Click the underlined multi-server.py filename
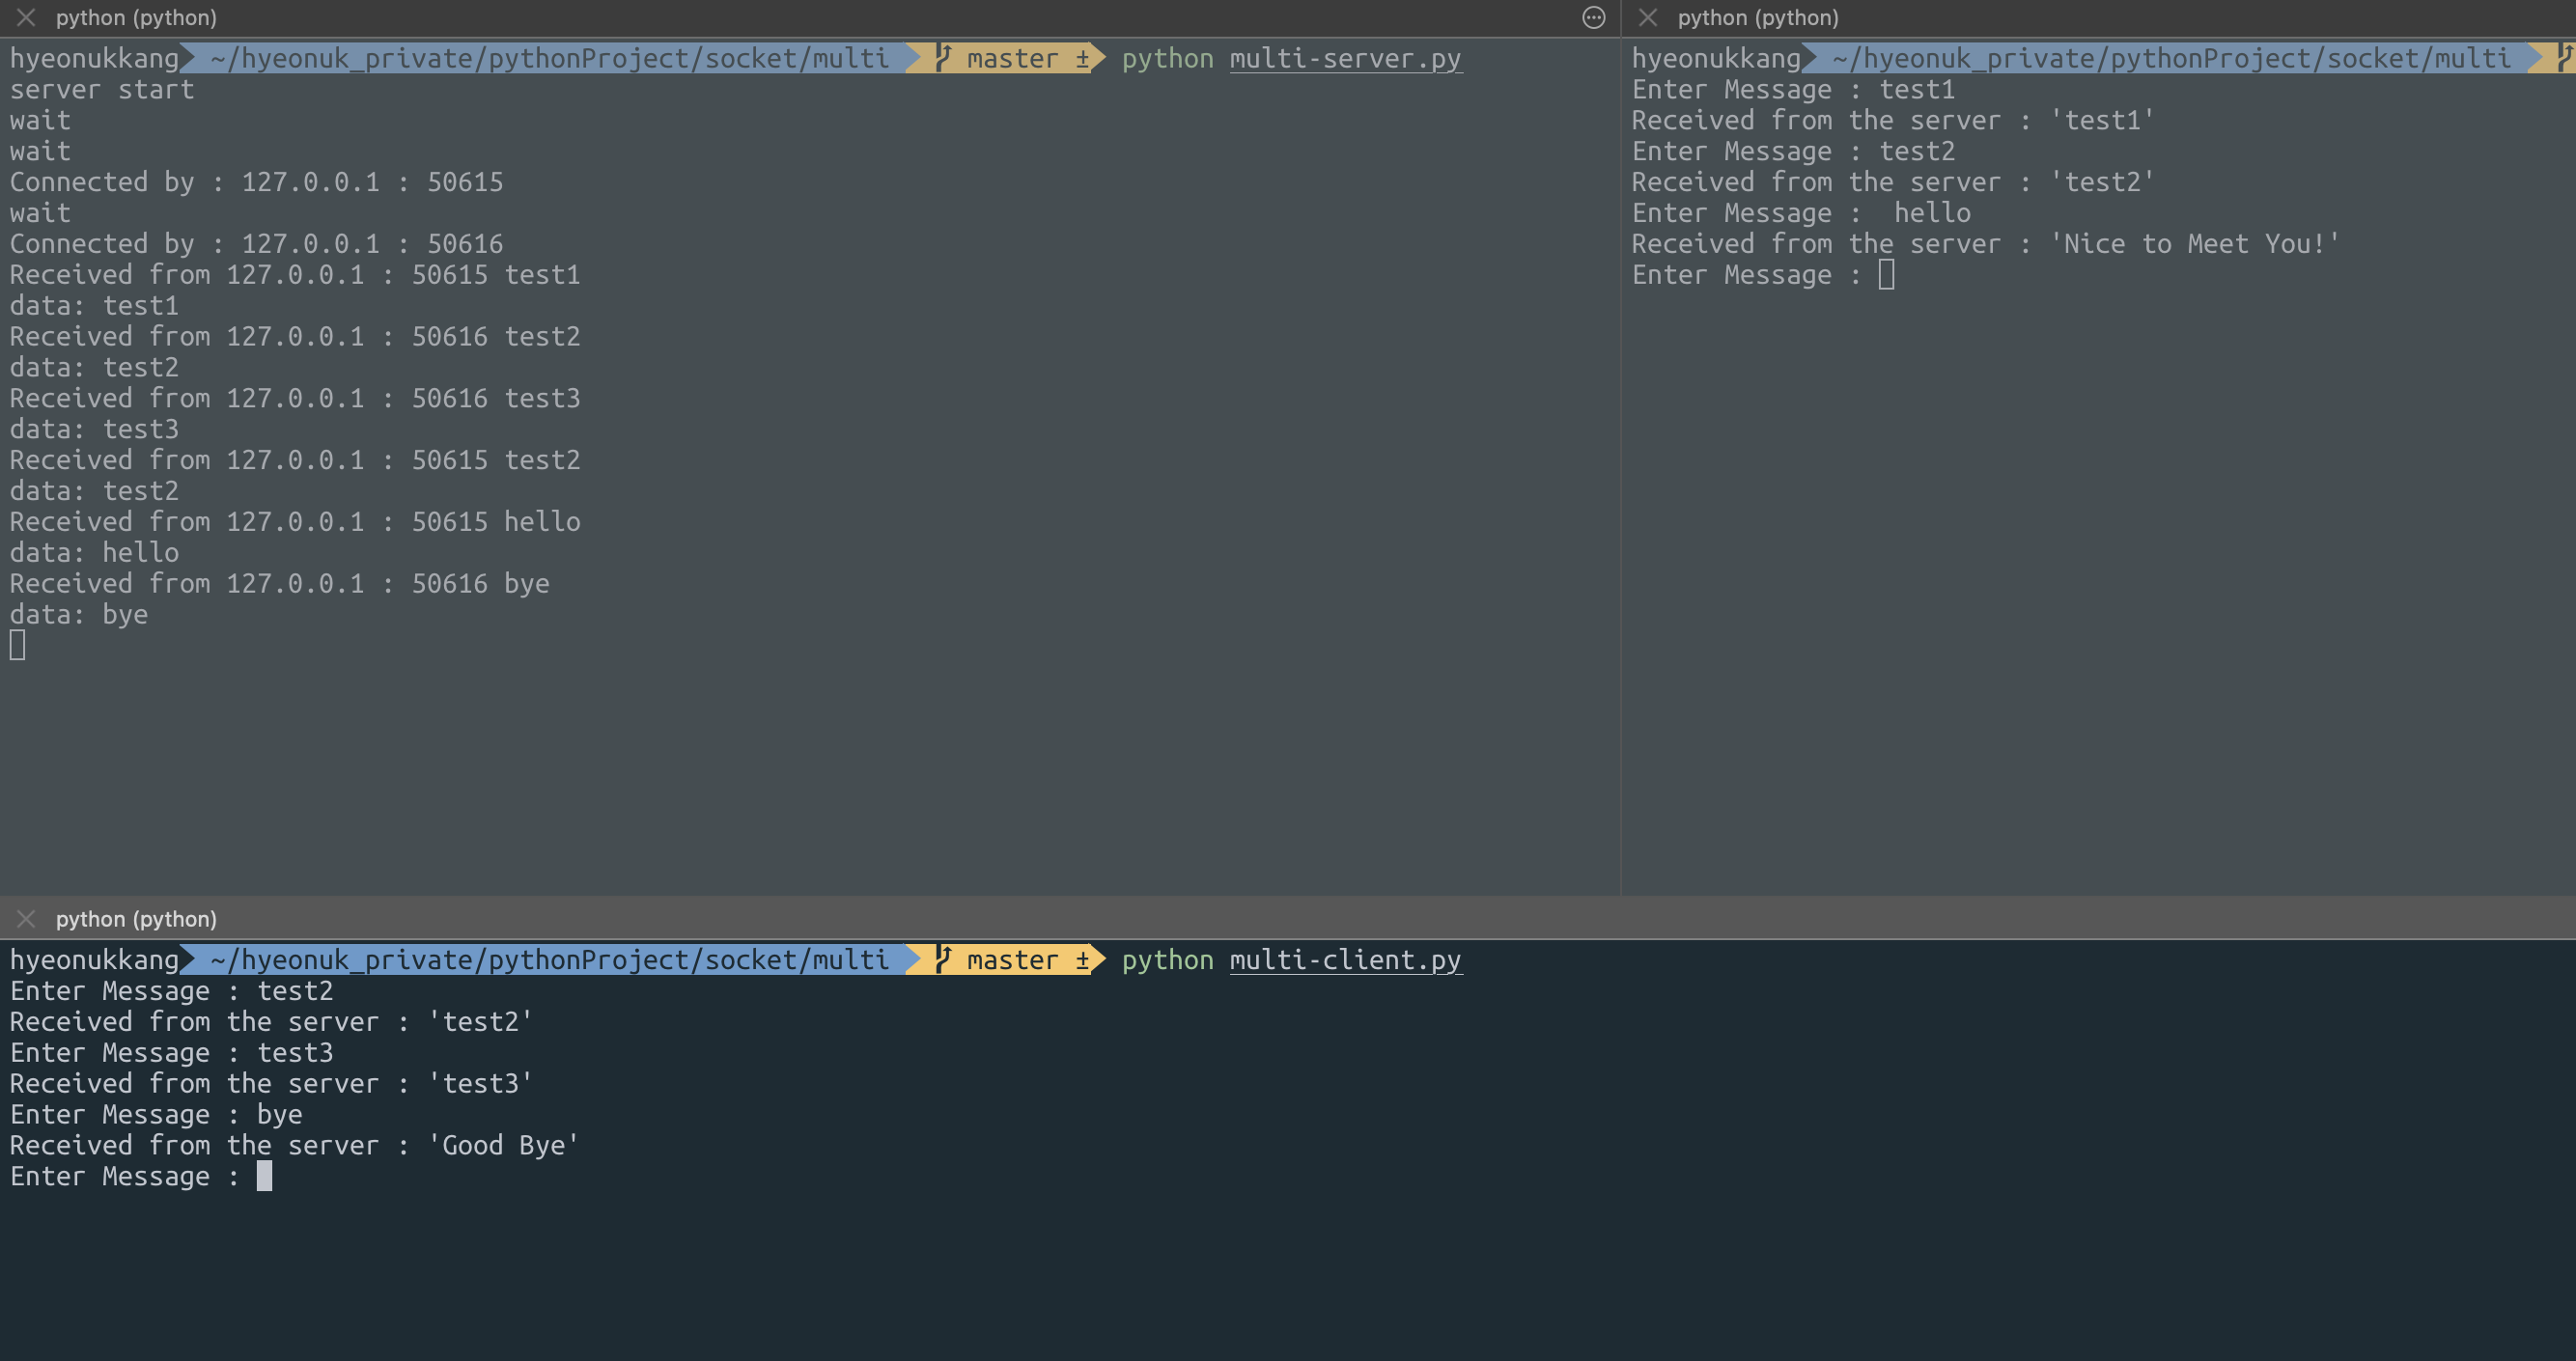Viewport: 2576px width, 1361px height. [x=1344, y=59]
